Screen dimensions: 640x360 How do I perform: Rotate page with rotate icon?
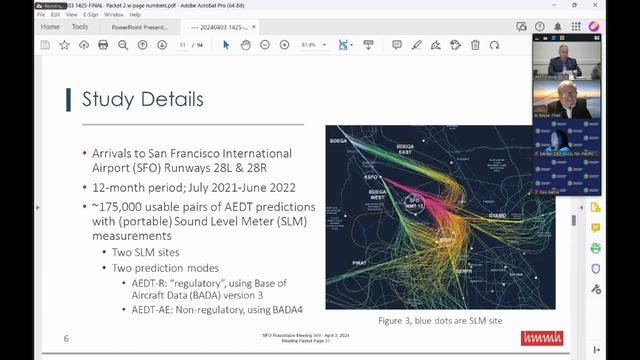[495, 45]
